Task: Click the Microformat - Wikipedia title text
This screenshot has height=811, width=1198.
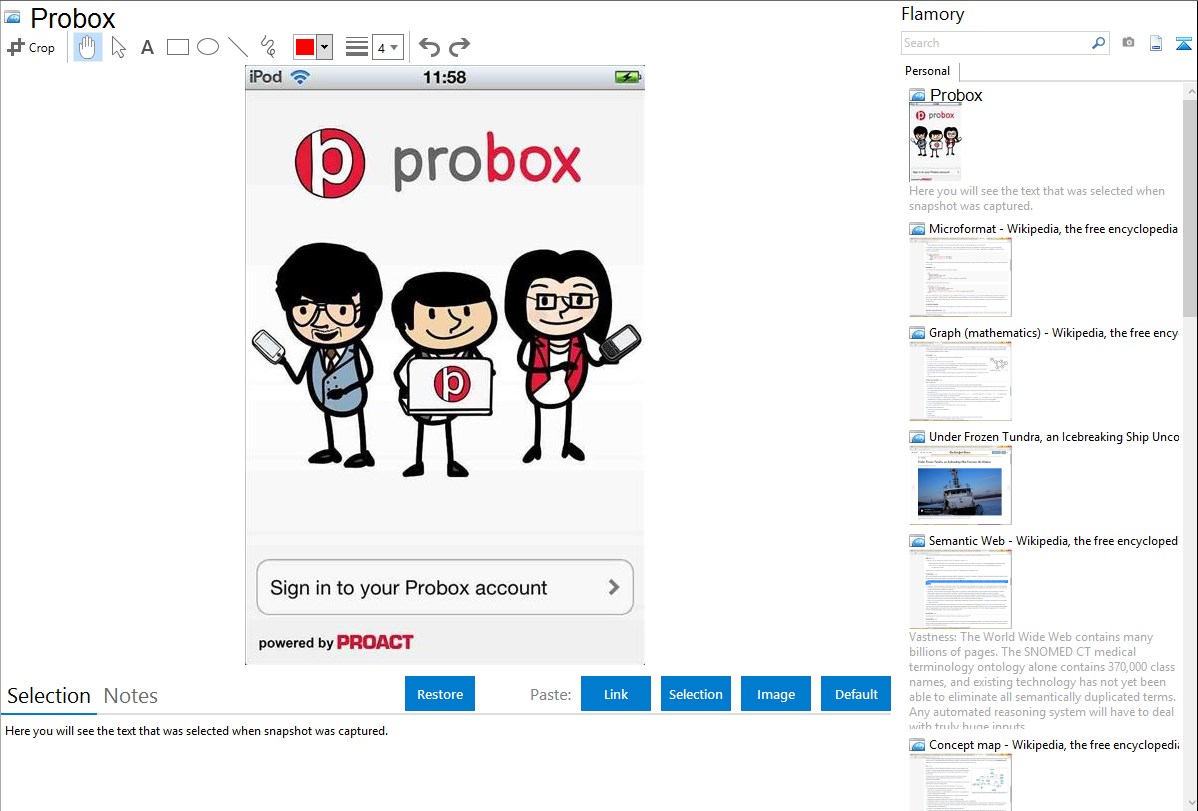Action: pyautogui.click(x=1053, y=229)
